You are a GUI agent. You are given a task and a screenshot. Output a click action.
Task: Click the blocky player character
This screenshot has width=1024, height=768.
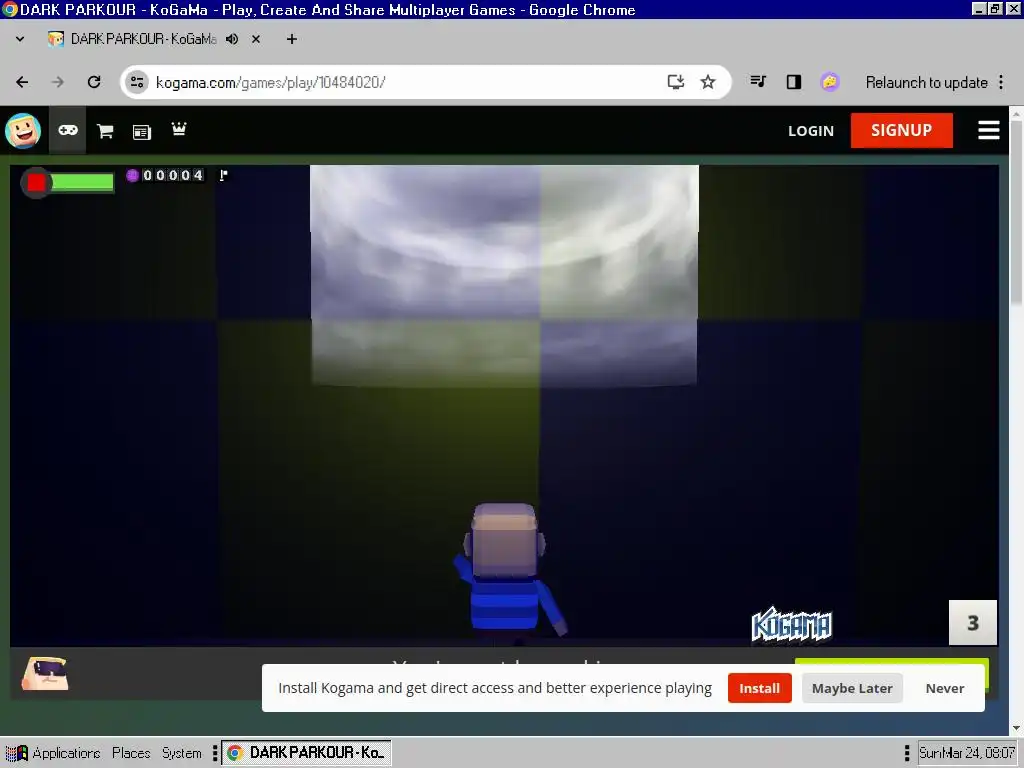507,570
